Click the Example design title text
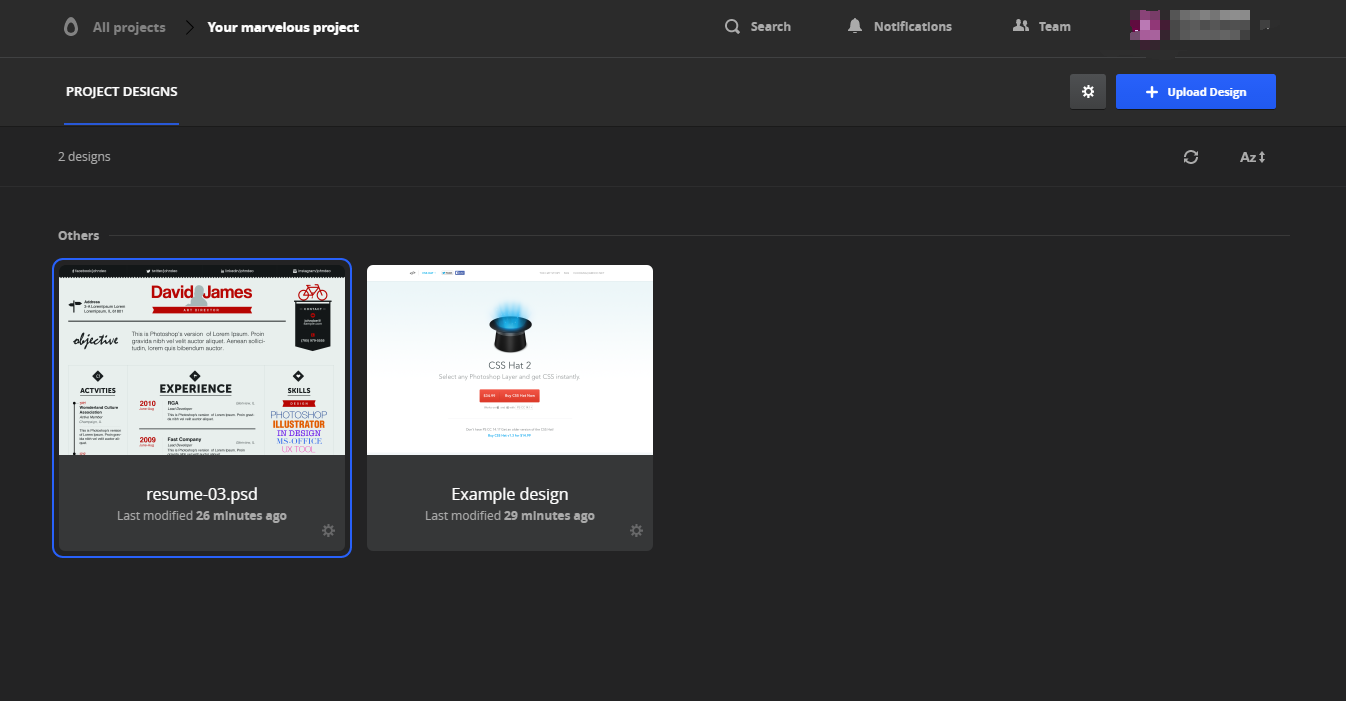 (510, 494)
